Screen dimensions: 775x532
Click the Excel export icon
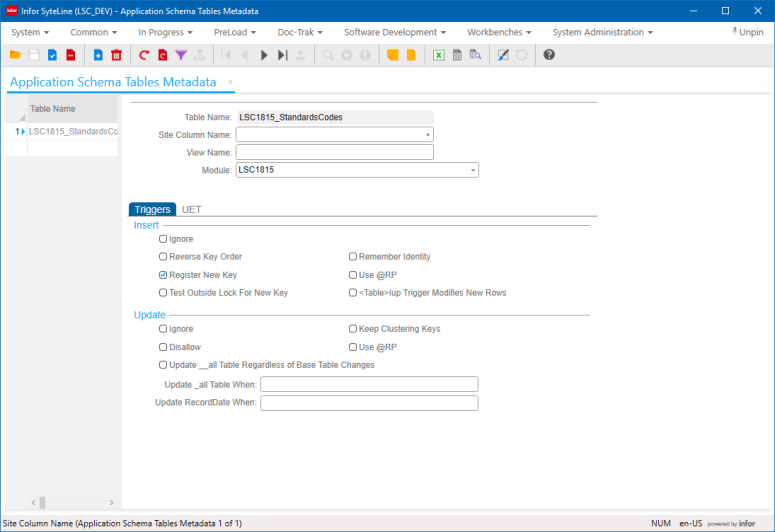(x=438, y=55)
